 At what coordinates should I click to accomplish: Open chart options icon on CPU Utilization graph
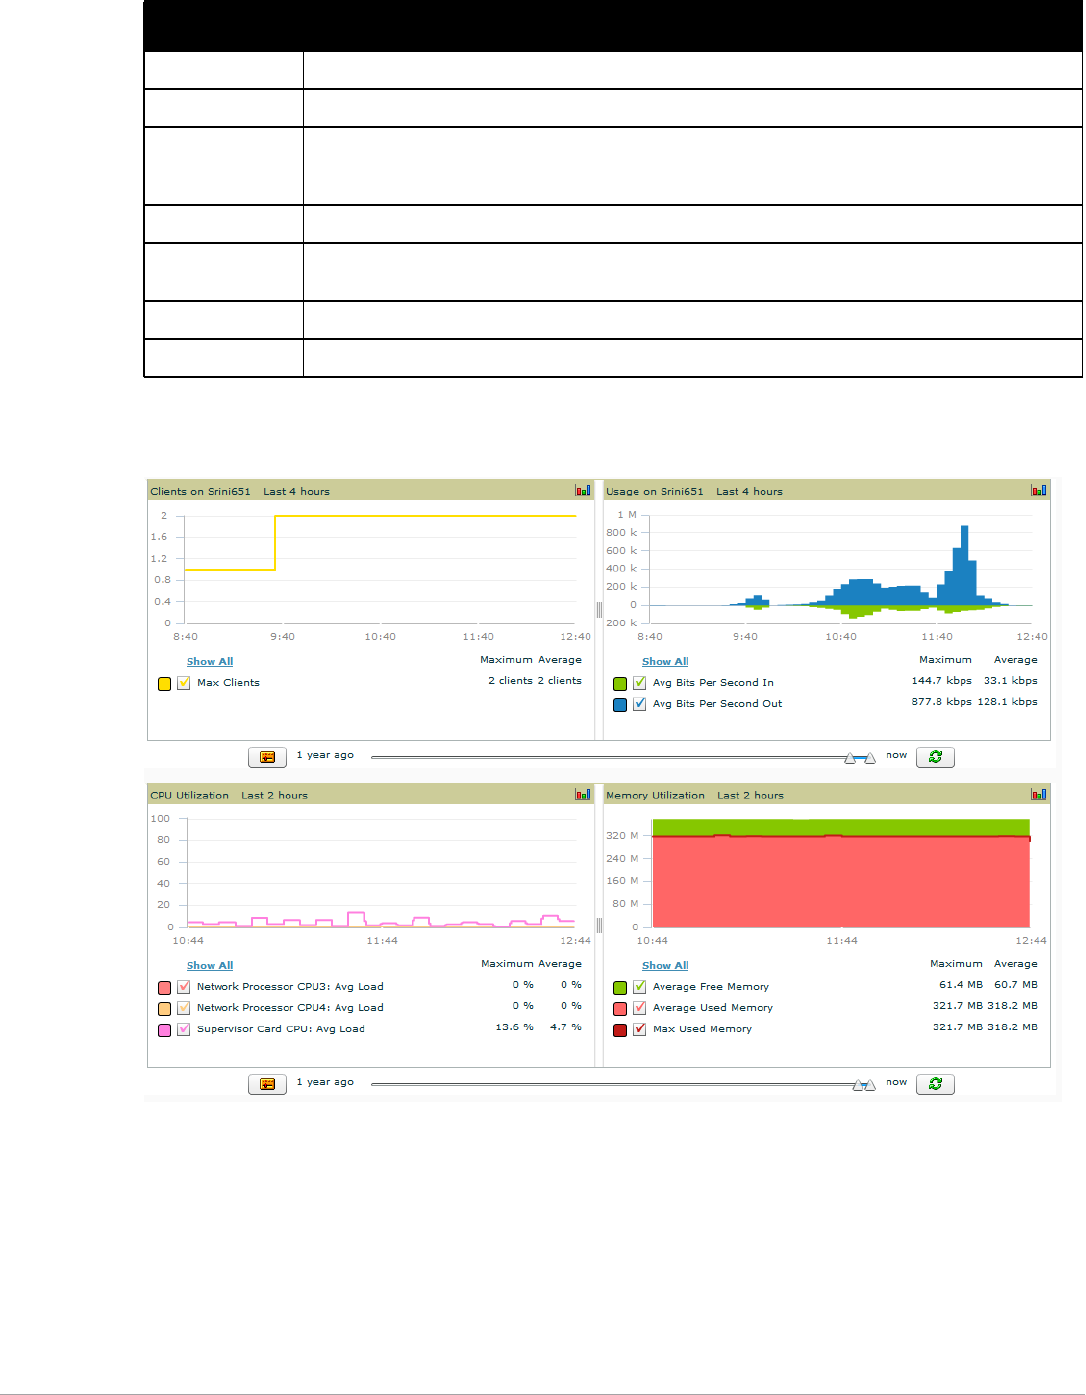pyautogui.click(x=583, y=794)
